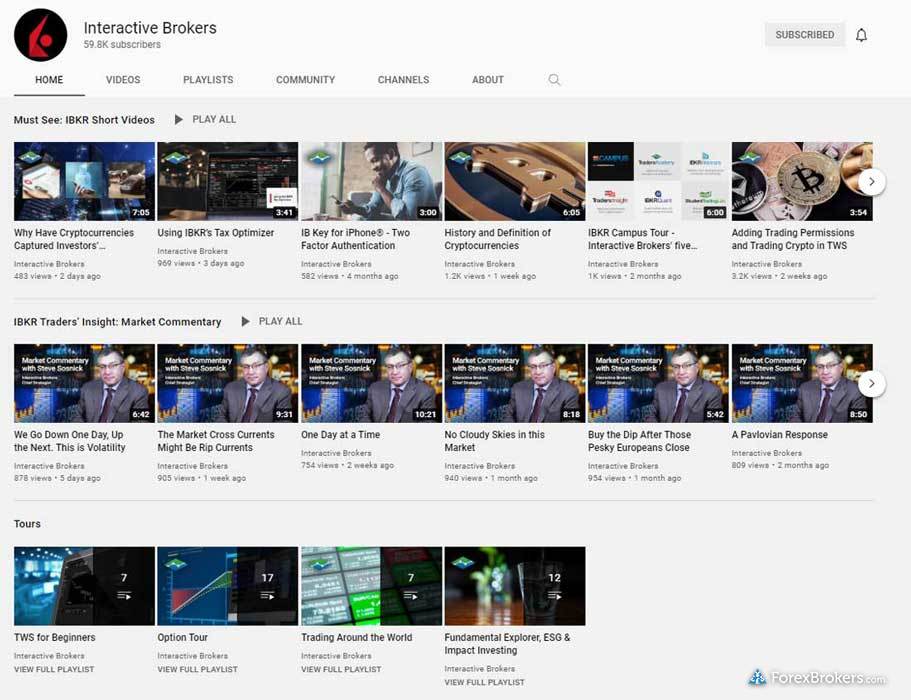
Task: Expand next videos arrow in Market Commentary row
Action: [871, 383]
